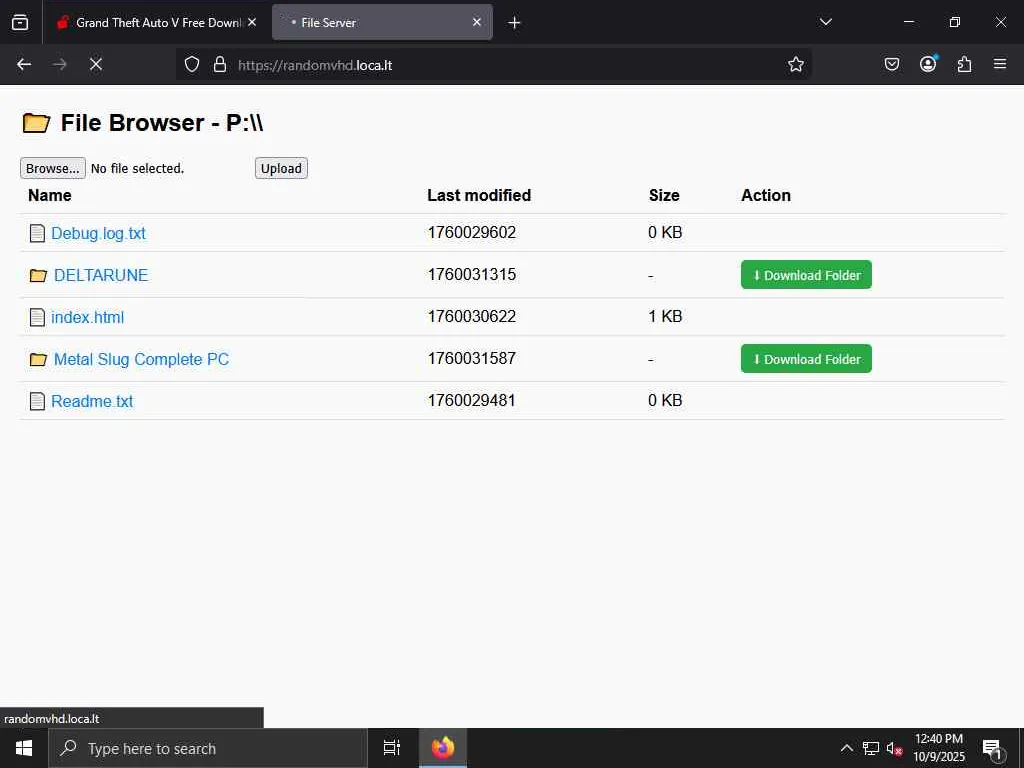This screenshot has height=768, width=1024.
Task: Click the file icon next to index.html
Action: pos(37,317)
